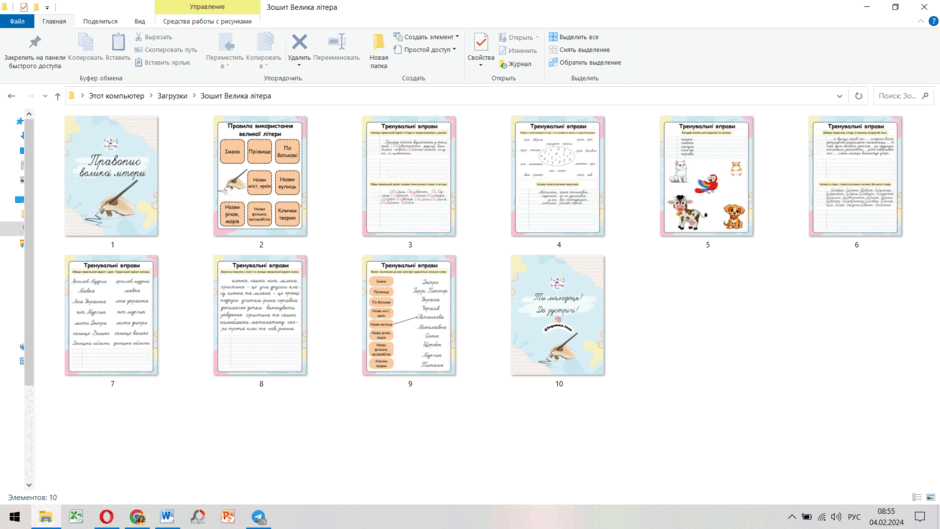This screenshot has width=940, height=529.
Task: Show hidden tray icons arrow
Action: point(791,516)
